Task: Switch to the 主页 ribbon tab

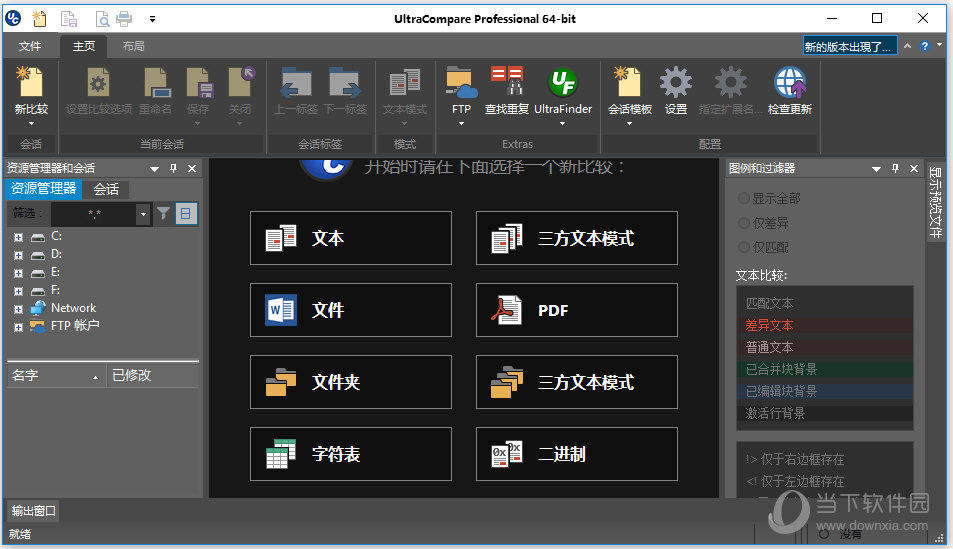Action: [x=83, y=46]
